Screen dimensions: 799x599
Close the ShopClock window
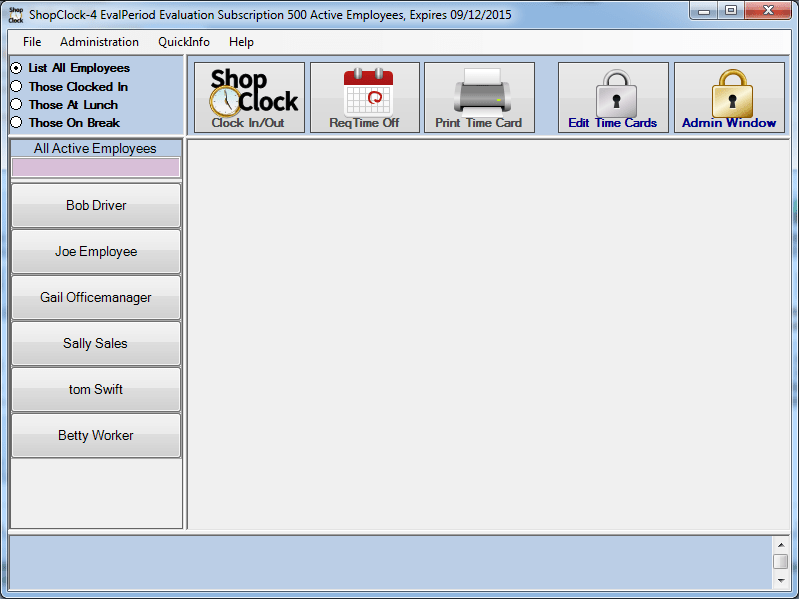[768, 11]
